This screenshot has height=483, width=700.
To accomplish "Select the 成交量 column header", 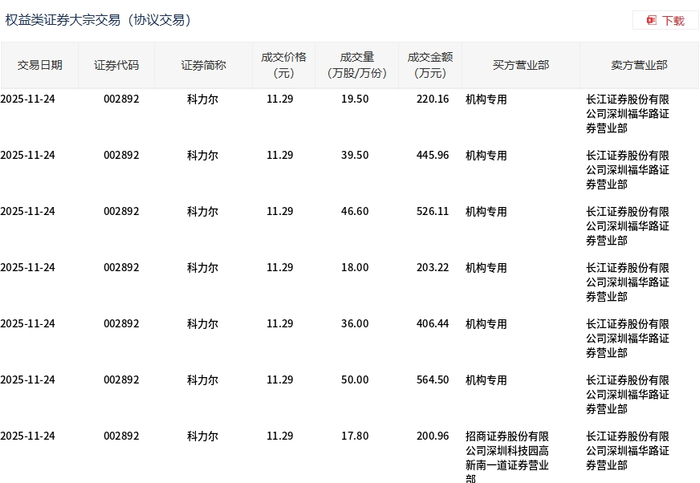I will 354,65.
